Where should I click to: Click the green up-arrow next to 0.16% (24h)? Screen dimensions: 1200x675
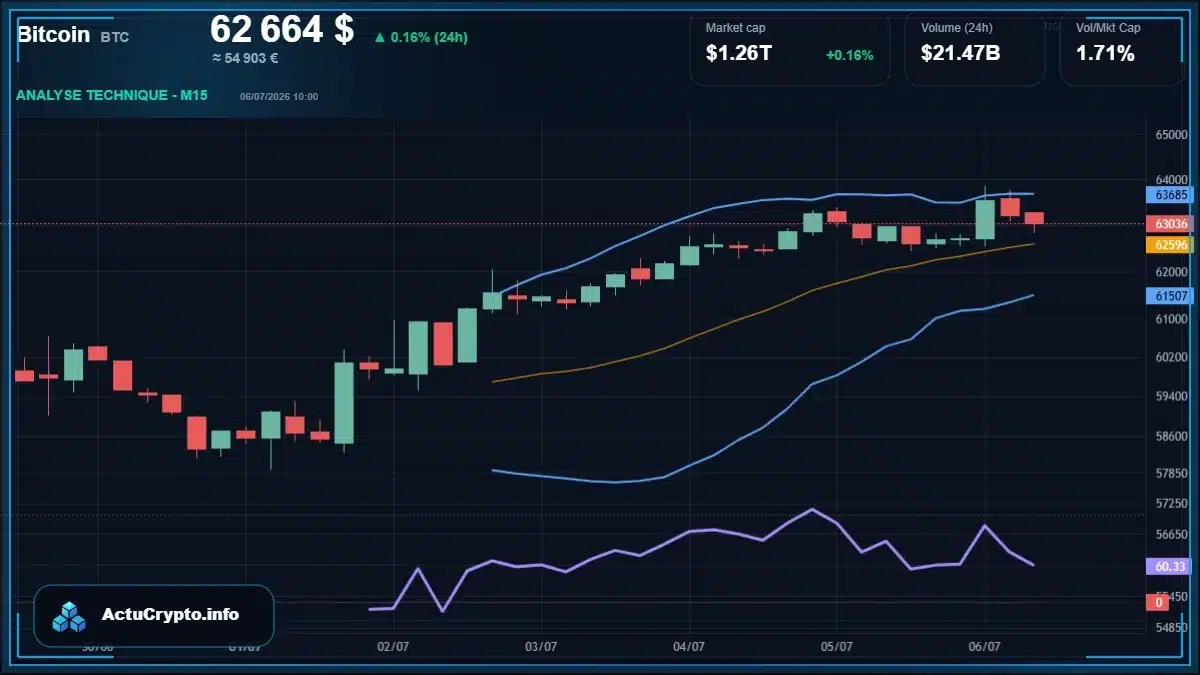(x=380, y=38)
